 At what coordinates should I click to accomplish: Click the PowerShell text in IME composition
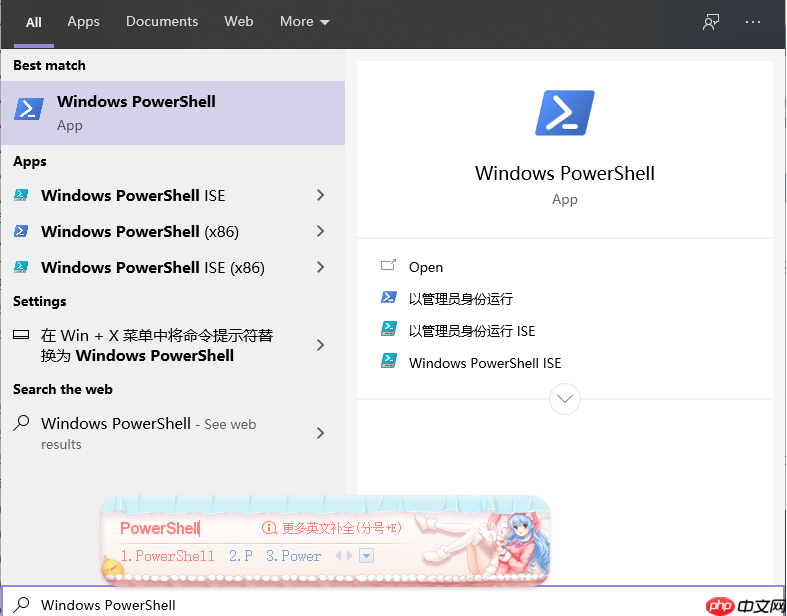160,528
